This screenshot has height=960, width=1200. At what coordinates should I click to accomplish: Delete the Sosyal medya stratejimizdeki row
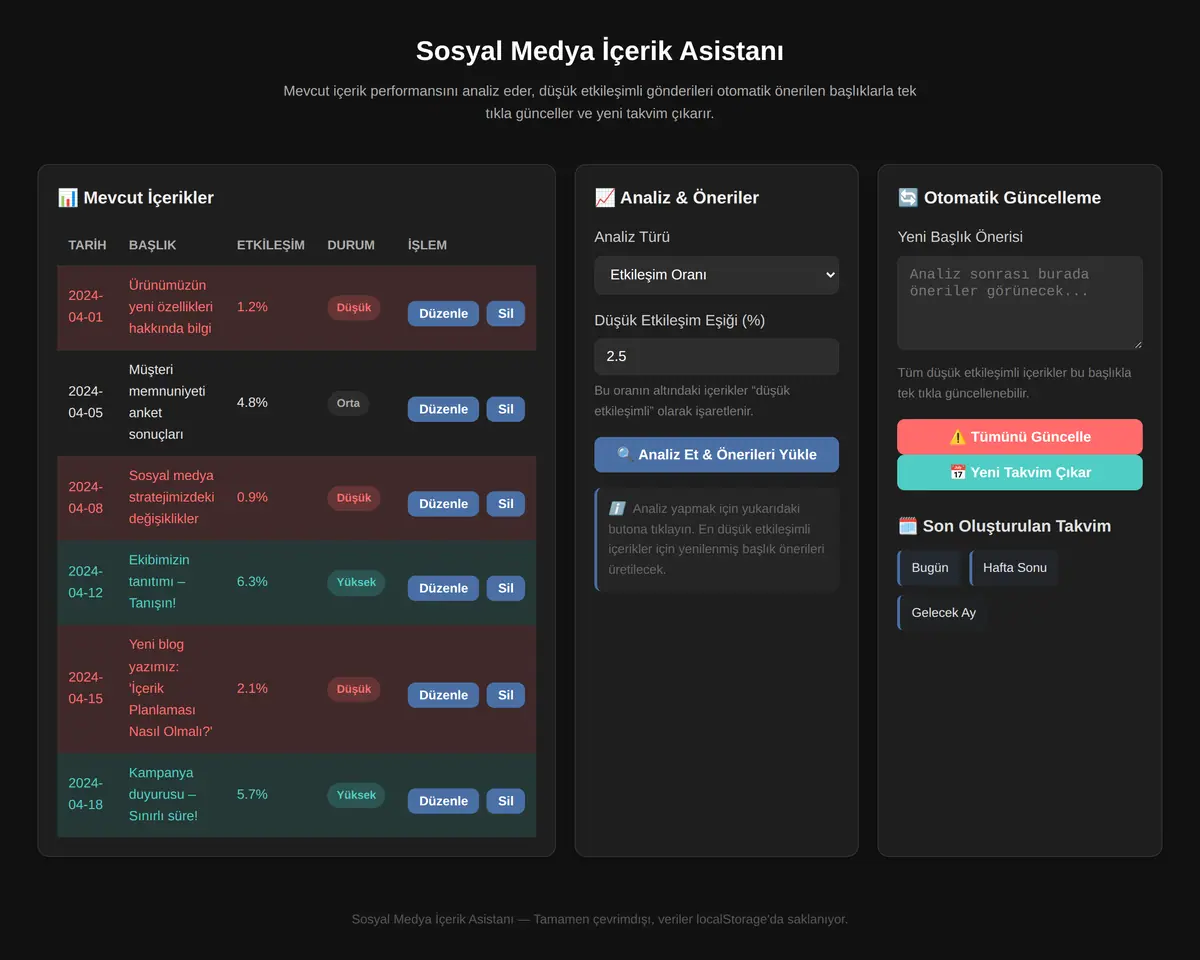click(506, 504)
